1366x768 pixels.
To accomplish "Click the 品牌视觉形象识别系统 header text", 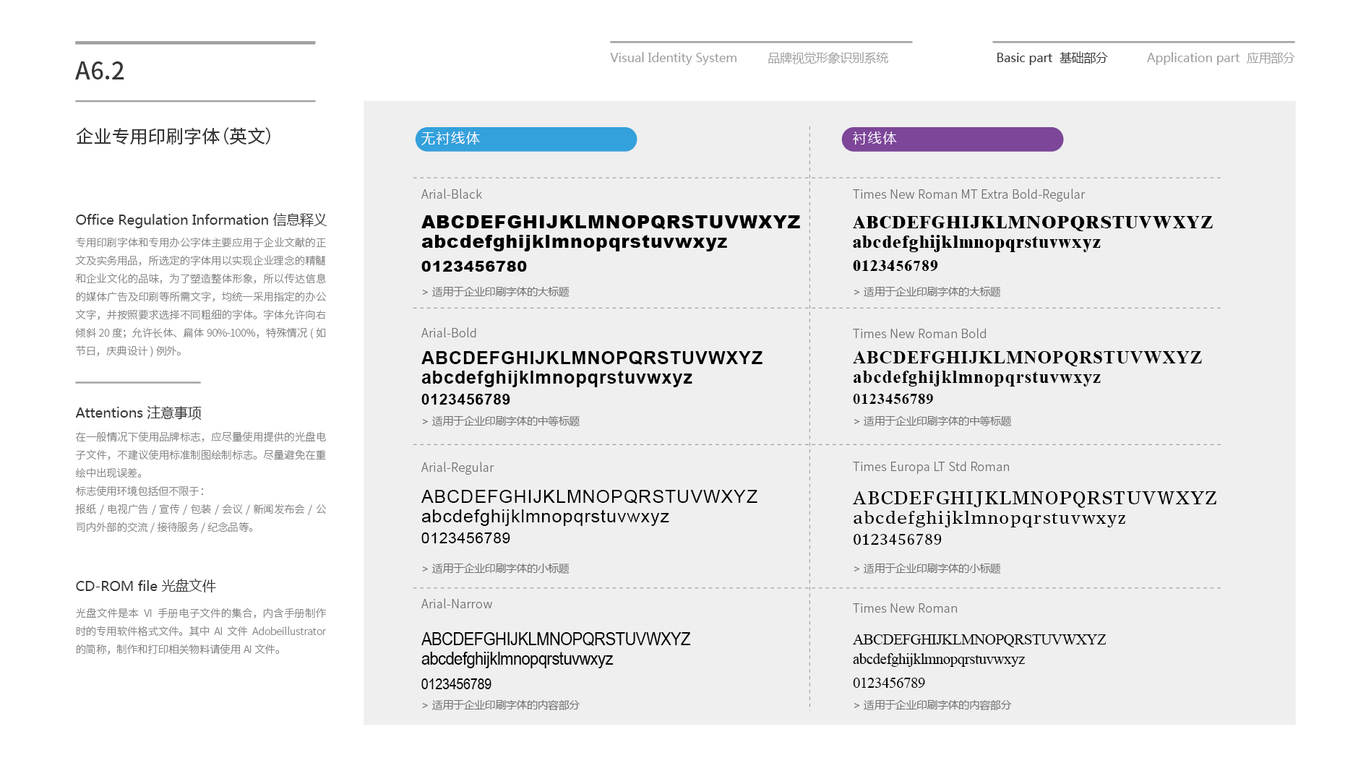I will 828,58.
